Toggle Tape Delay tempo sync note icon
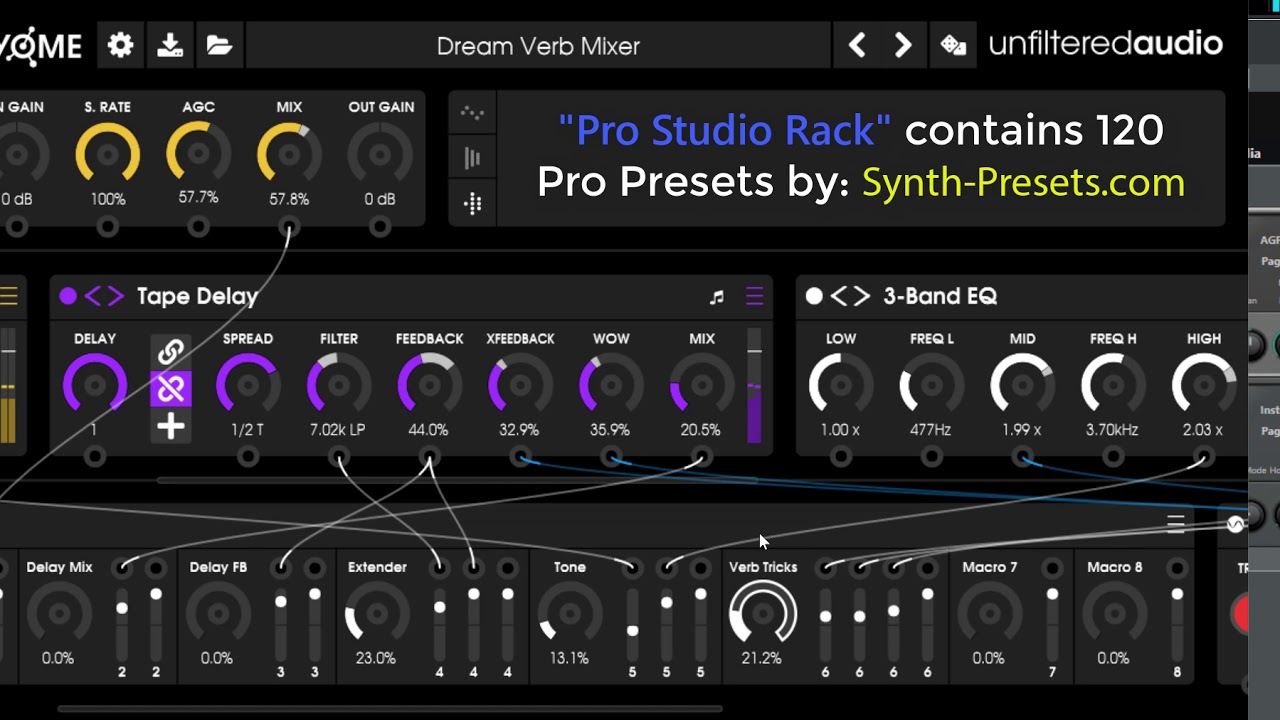1280x720 pixels. click(x=716, y=297)
